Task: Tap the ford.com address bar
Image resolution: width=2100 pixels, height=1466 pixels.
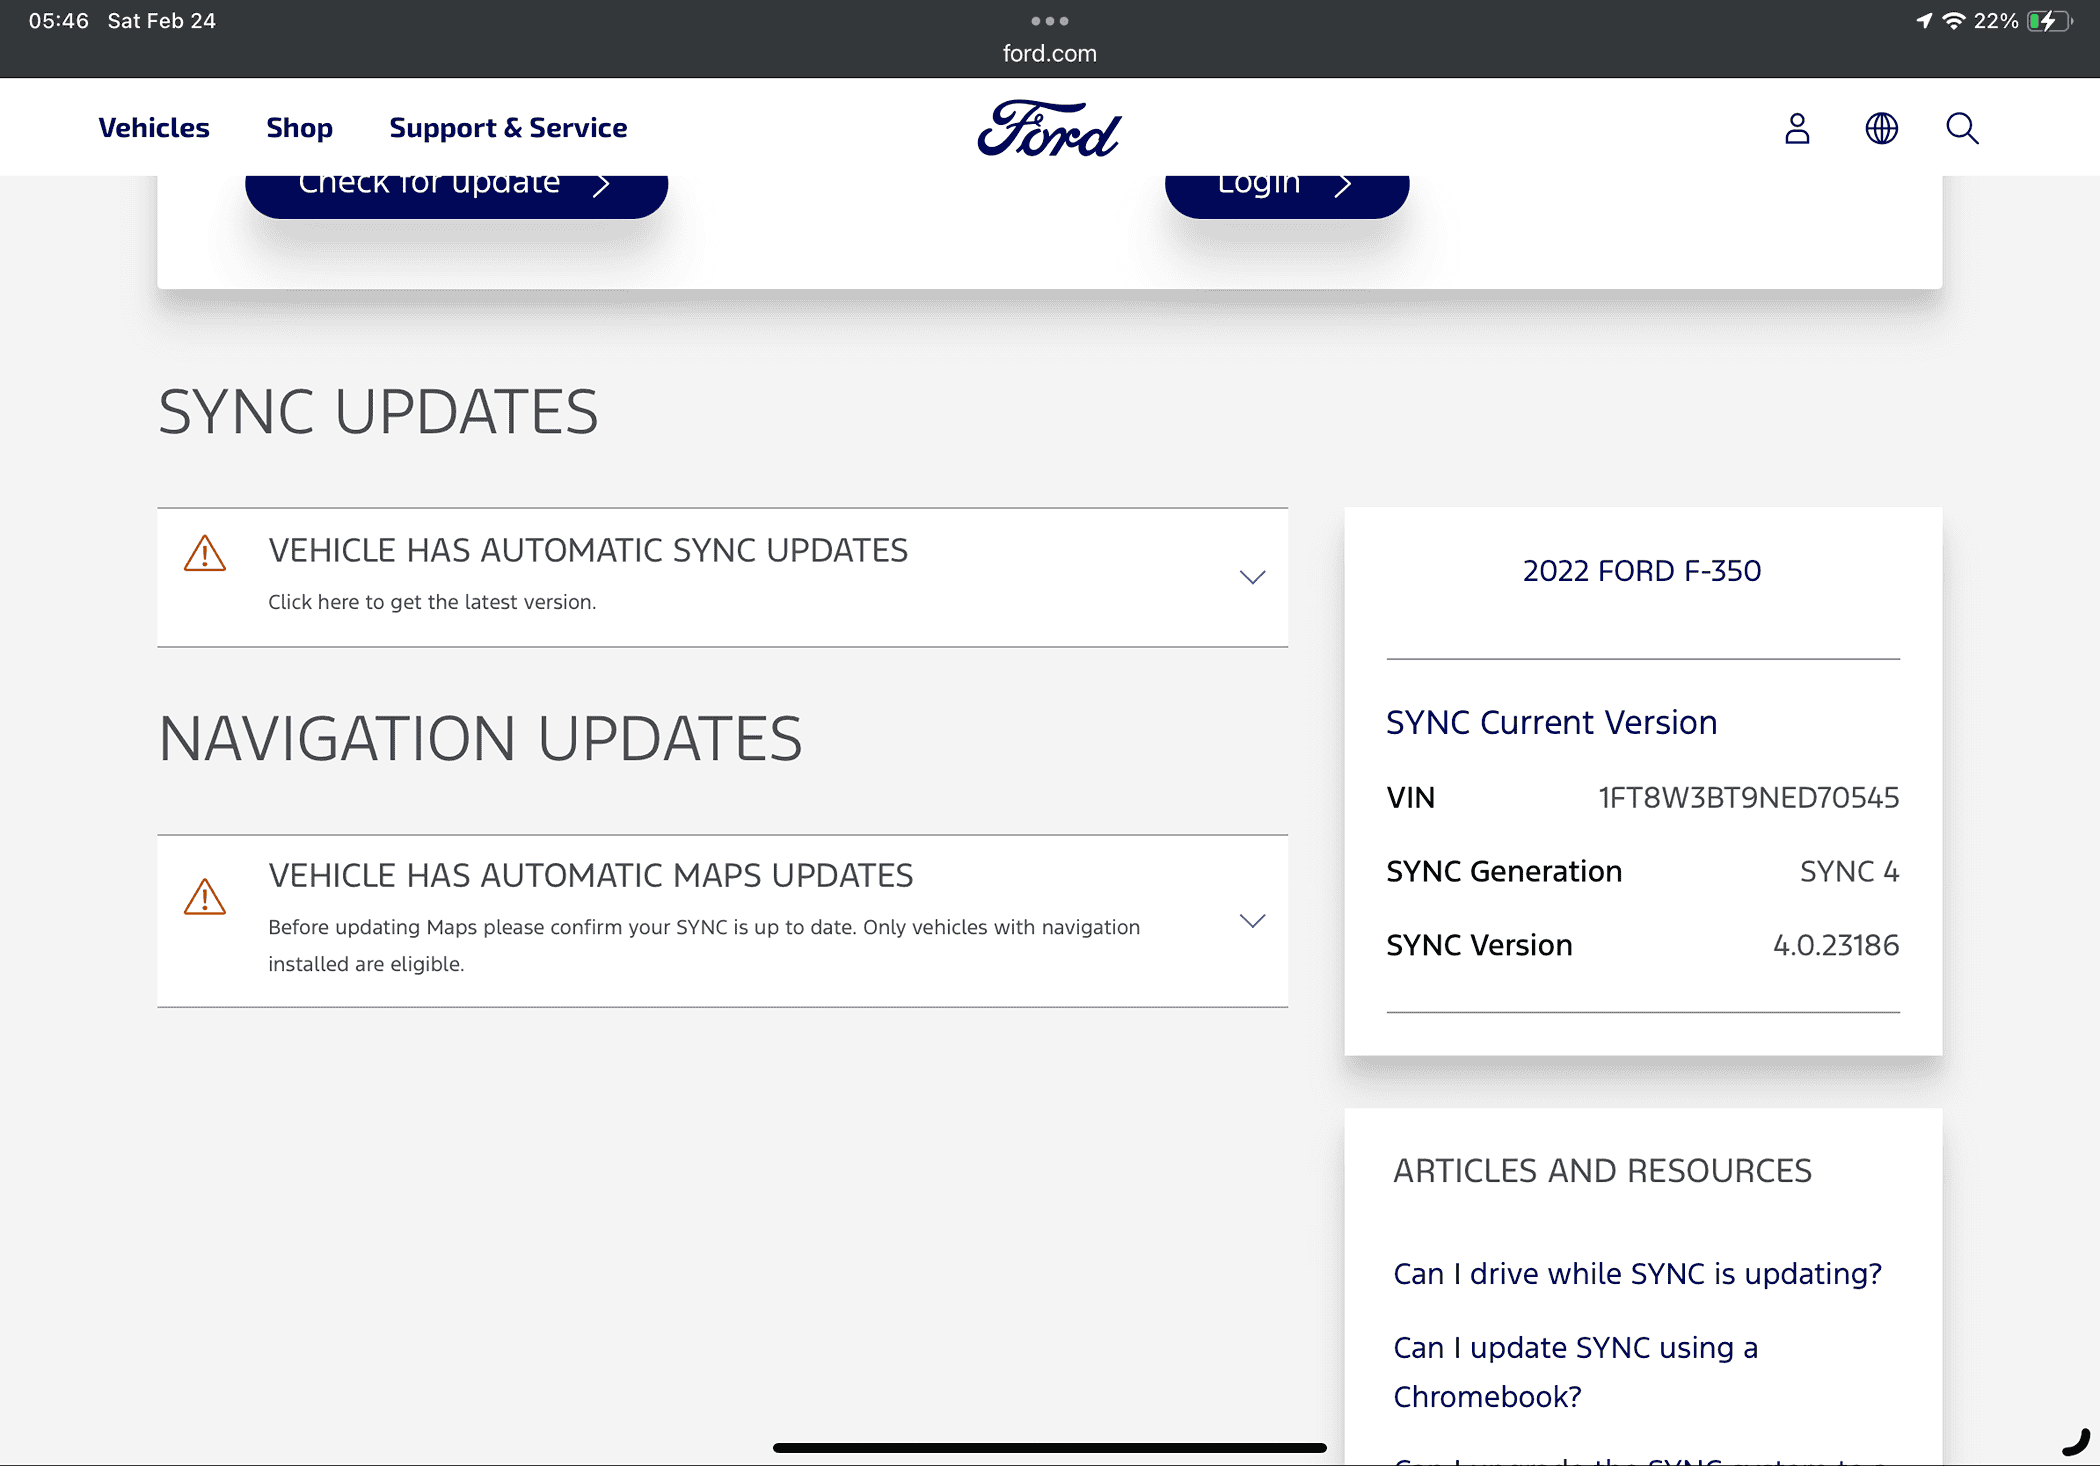Action: click(x=1049, y=54)
